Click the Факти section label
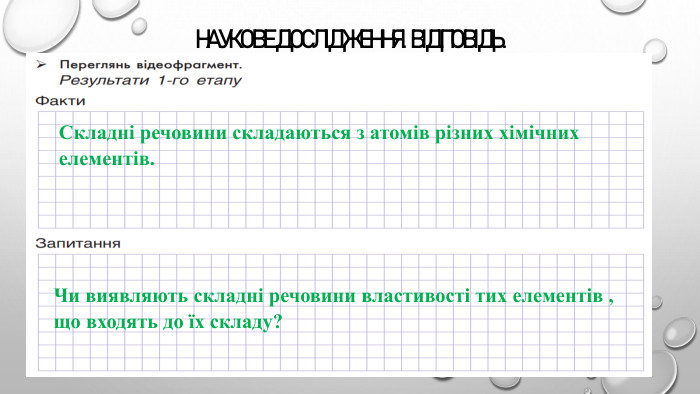 pyautogui.click(x=60, y=101)
